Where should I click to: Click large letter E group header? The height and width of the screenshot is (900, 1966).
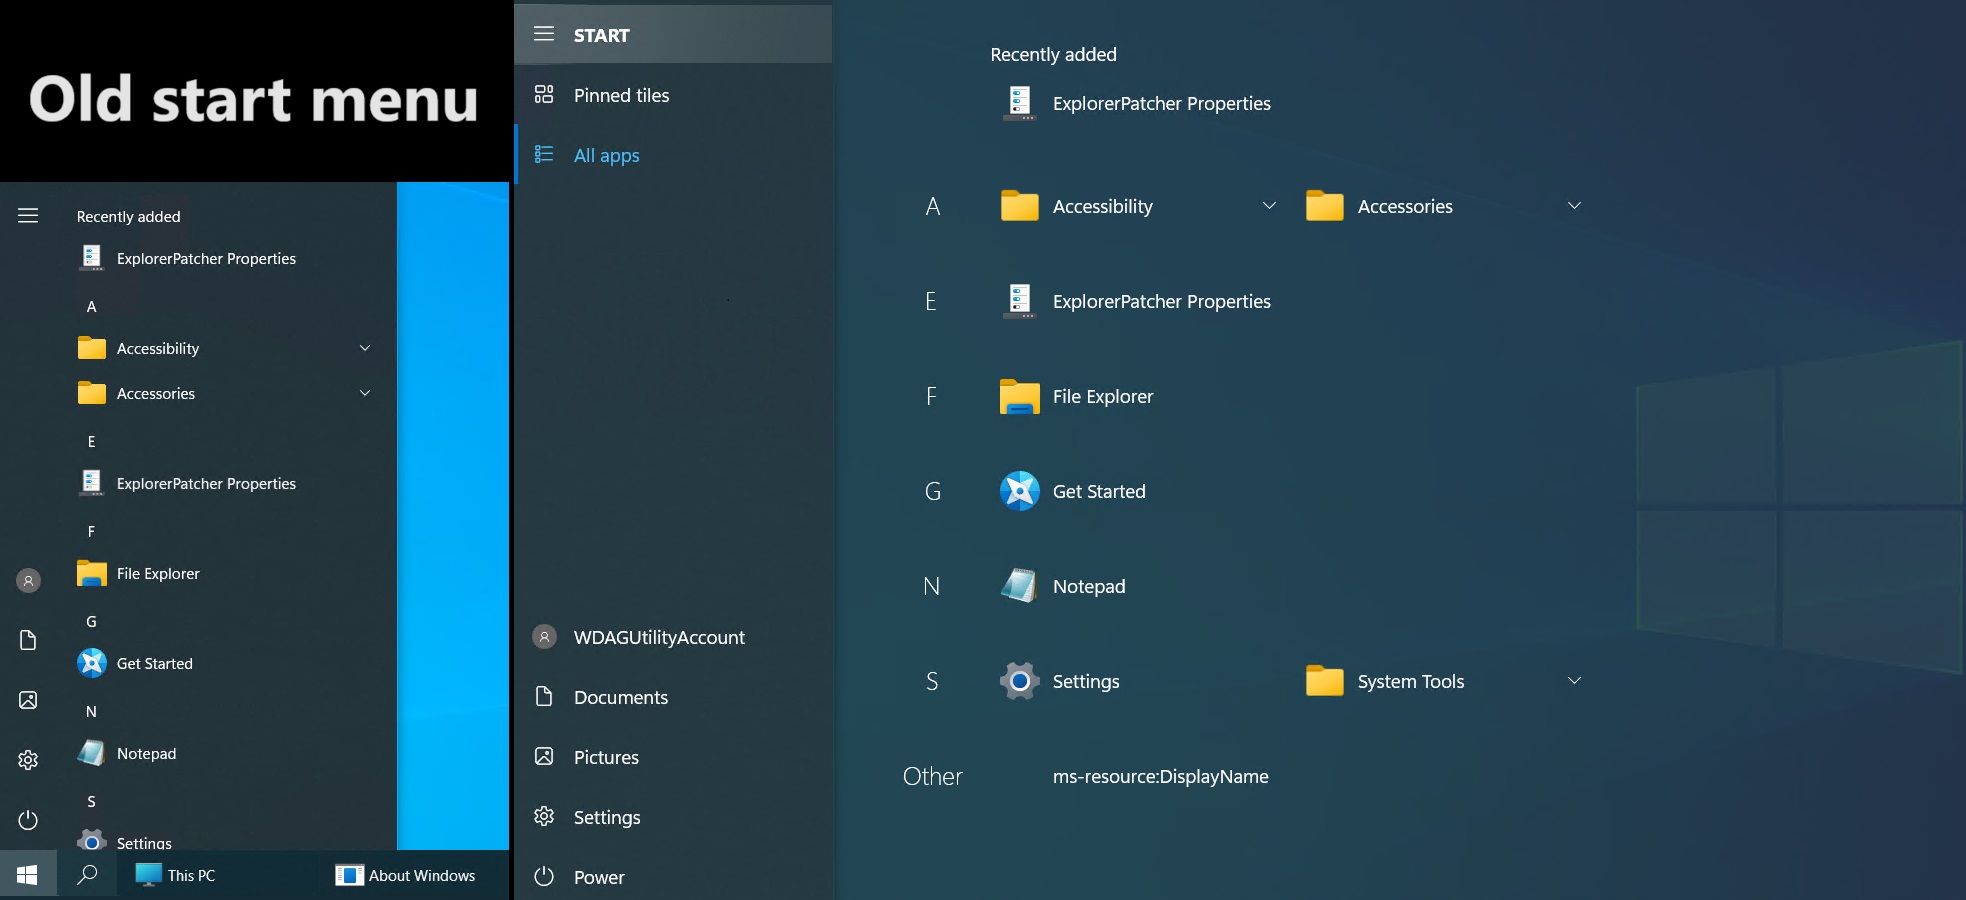point(931,301)
